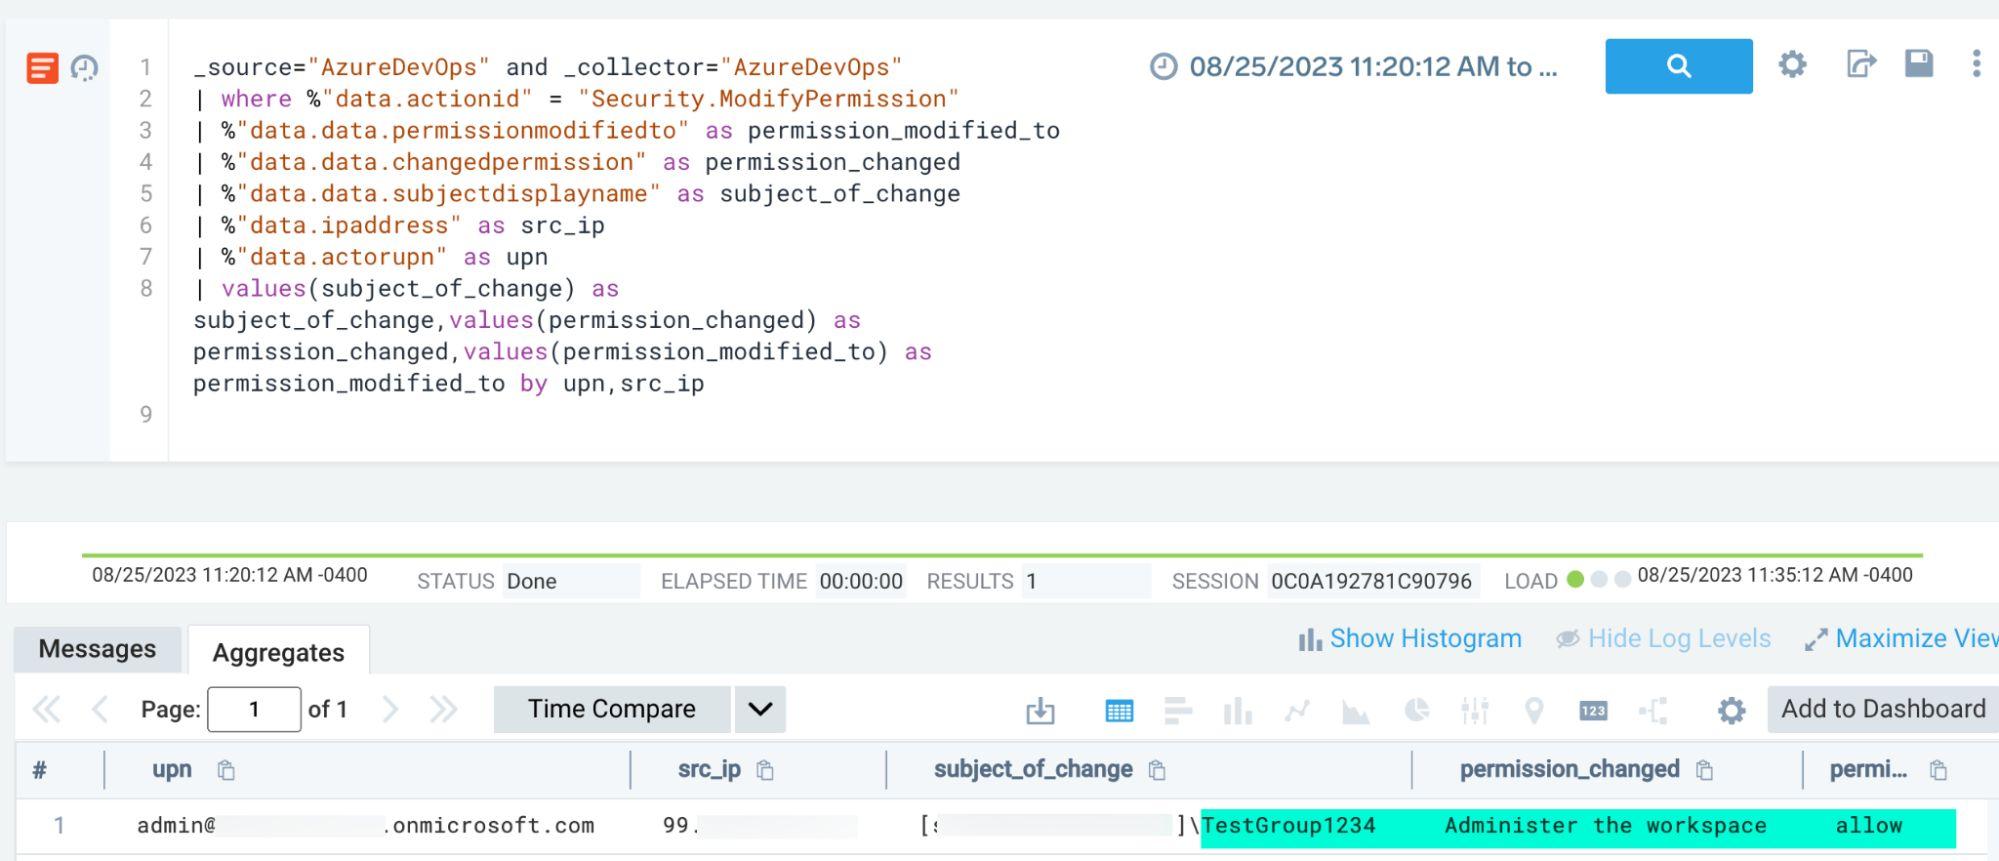Image resolution: width=1999 pixels, height=861 pixels.
Task: Jump to last page double-right arrows
Action: point(443,709)
